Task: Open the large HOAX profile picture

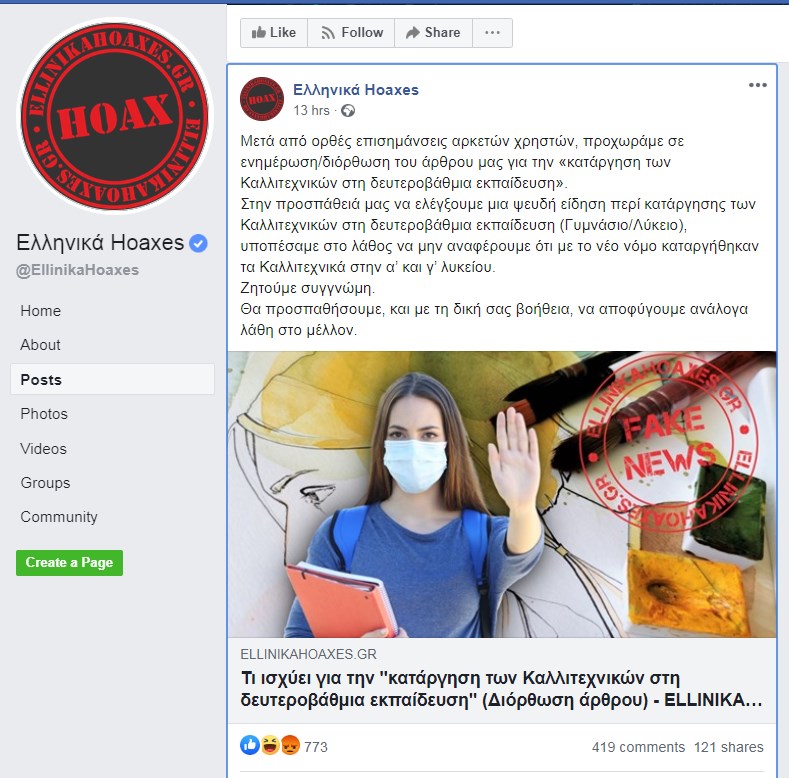Action: pos(115,116)
